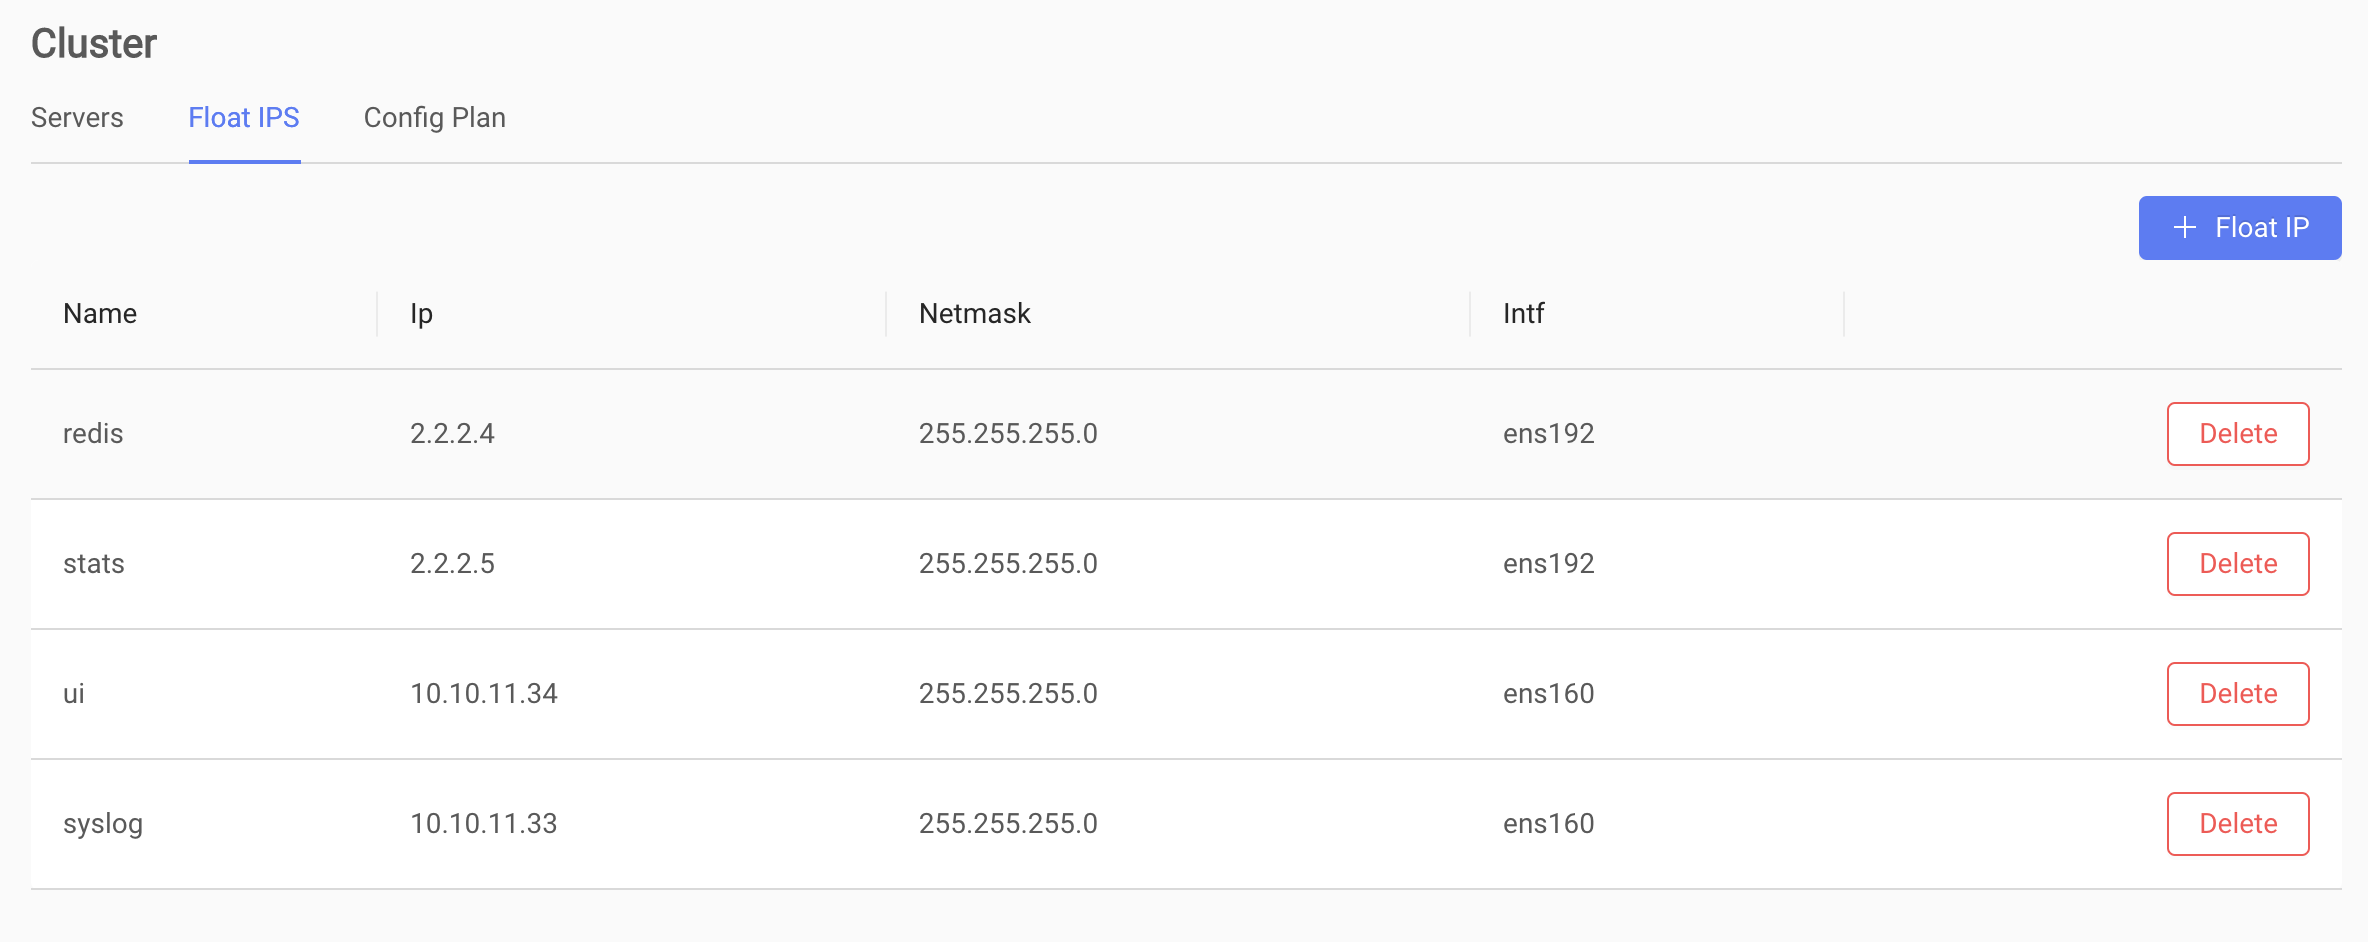Click the 10.10.11.34 IP cell
The height and width of the screenshot is (942, 2368).
coord(484,694)
